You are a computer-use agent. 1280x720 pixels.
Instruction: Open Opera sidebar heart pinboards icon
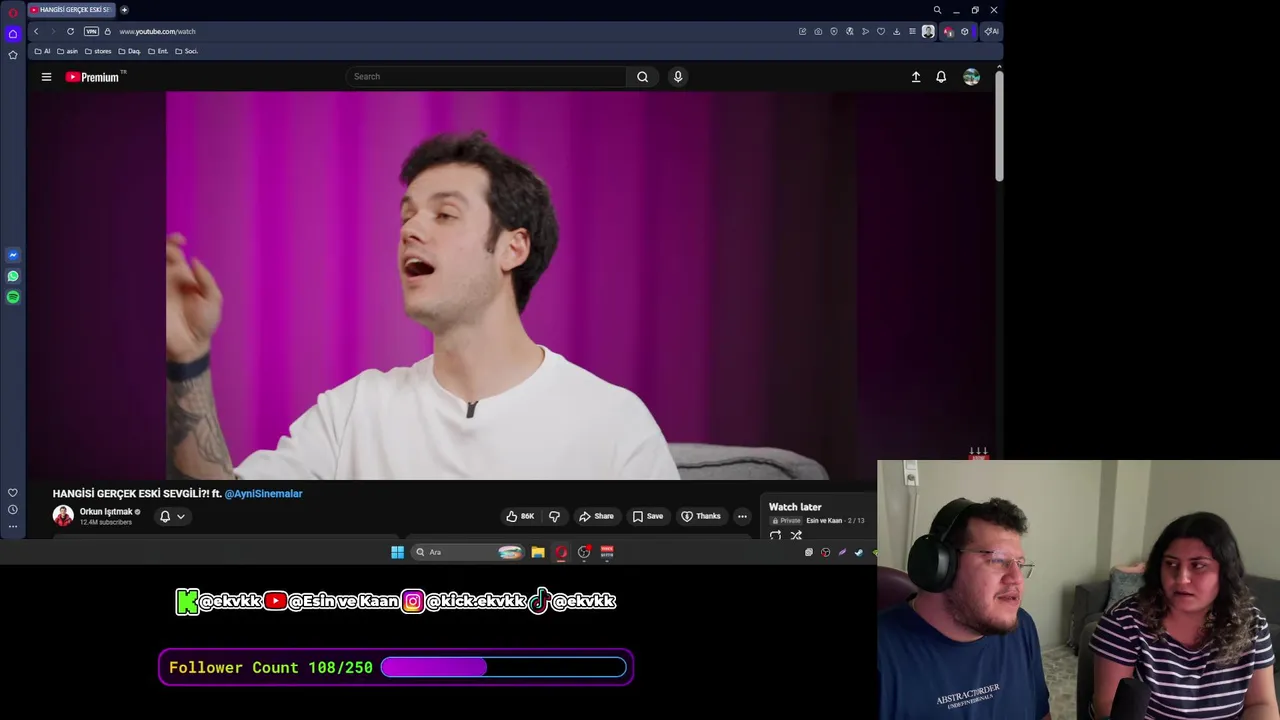pos(13,493)
